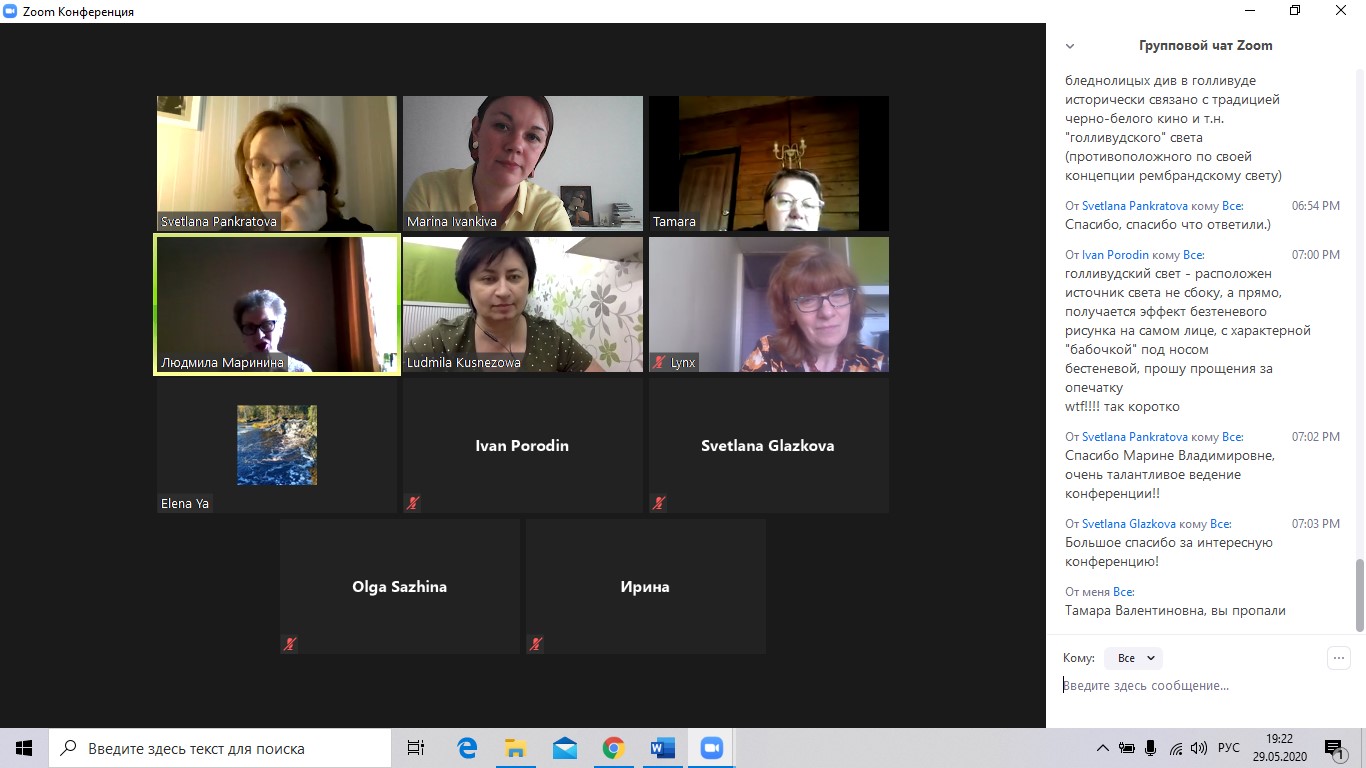Click Svetlana Glazkova sender name in chat
Screen dimensions: 1366x768
tap(1129, 524)
